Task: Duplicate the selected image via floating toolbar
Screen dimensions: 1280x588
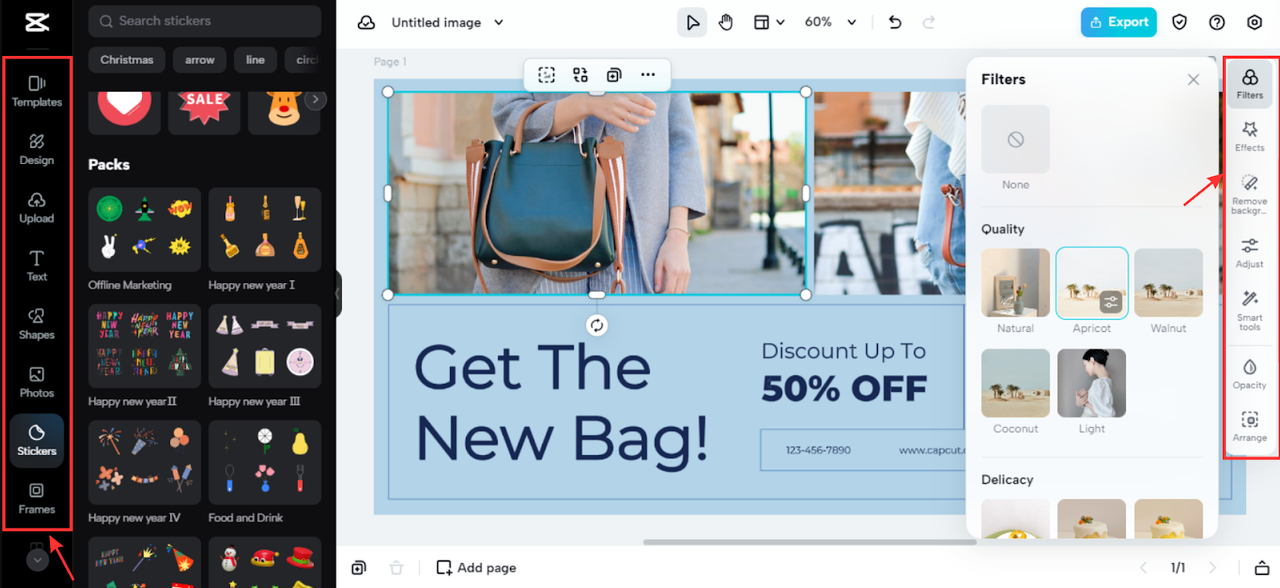Action: click(614, 74)
